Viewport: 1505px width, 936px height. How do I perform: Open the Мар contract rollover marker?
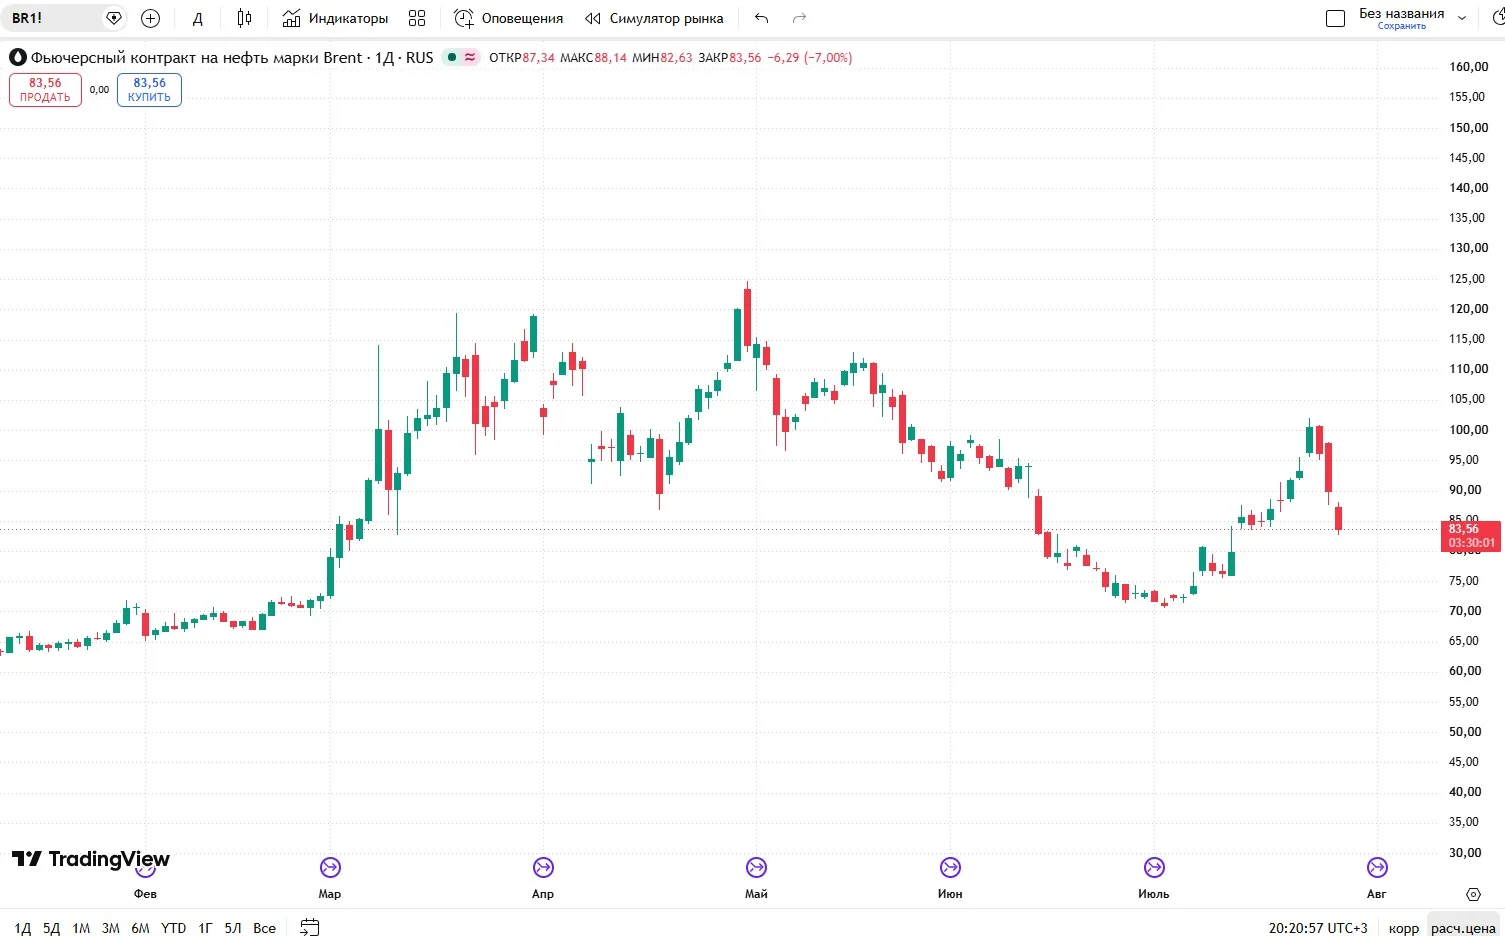(330, 867)
